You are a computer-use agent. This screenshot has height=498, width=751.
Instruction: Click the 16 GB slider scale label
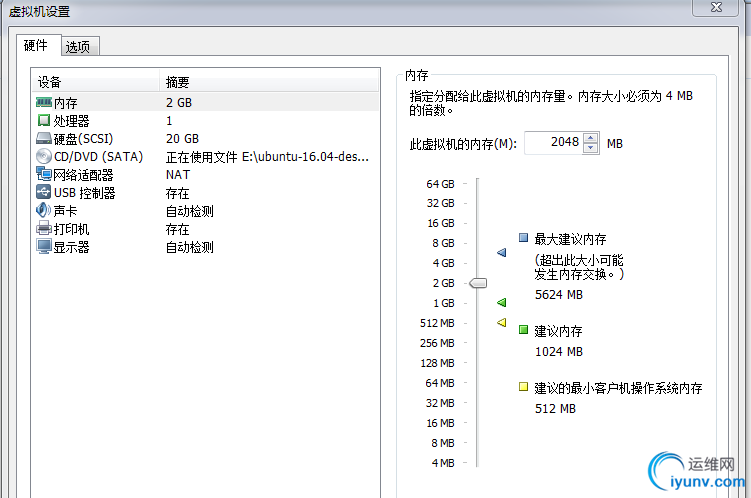440,223
